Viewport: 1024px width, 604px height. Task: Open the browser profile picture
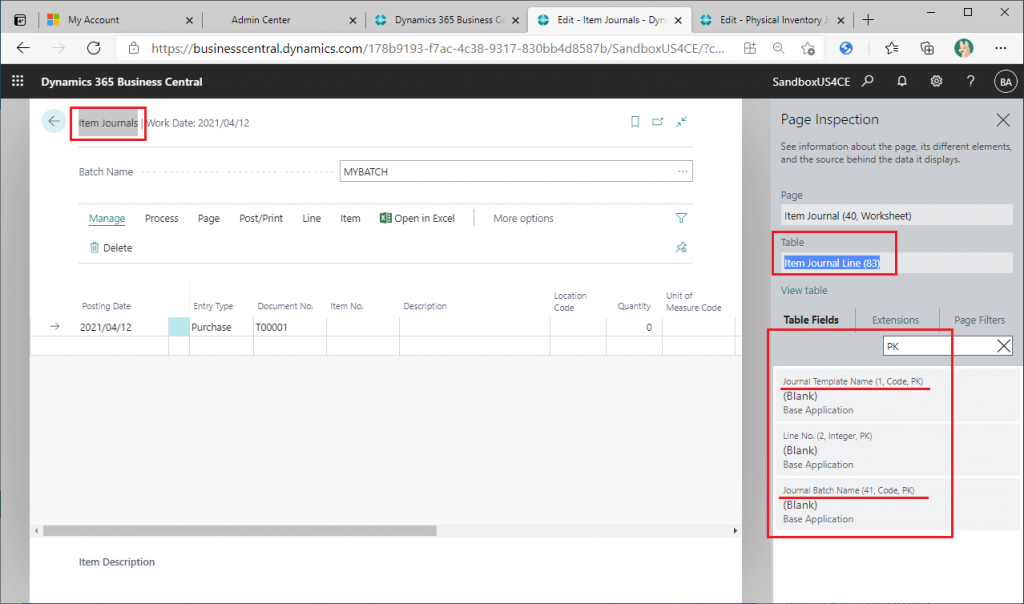[x=963, y=48]
